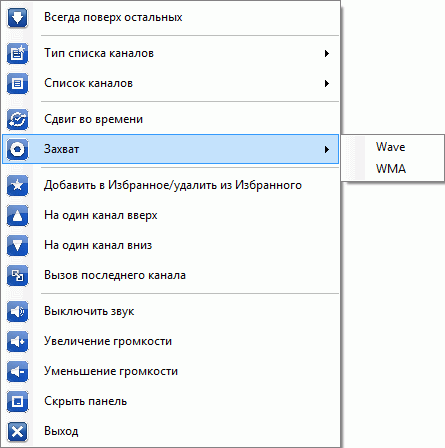Expand 'Тип списка каналов' submenu arrow
Image resolution: width=445 pixels, height=448 pixels.
tap(327, 53)
